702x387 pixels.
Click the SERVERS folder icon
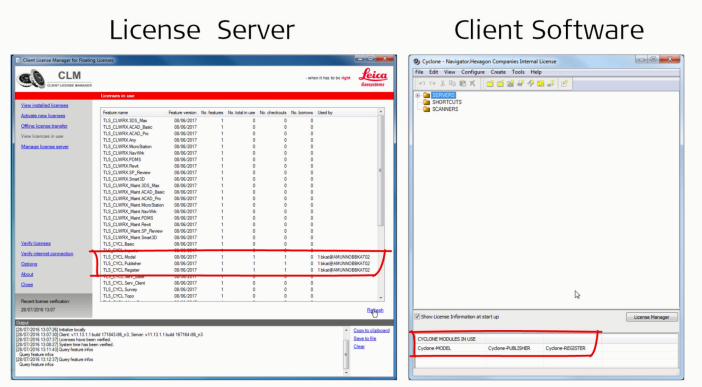pyautogui.click(x=426, y=95)
